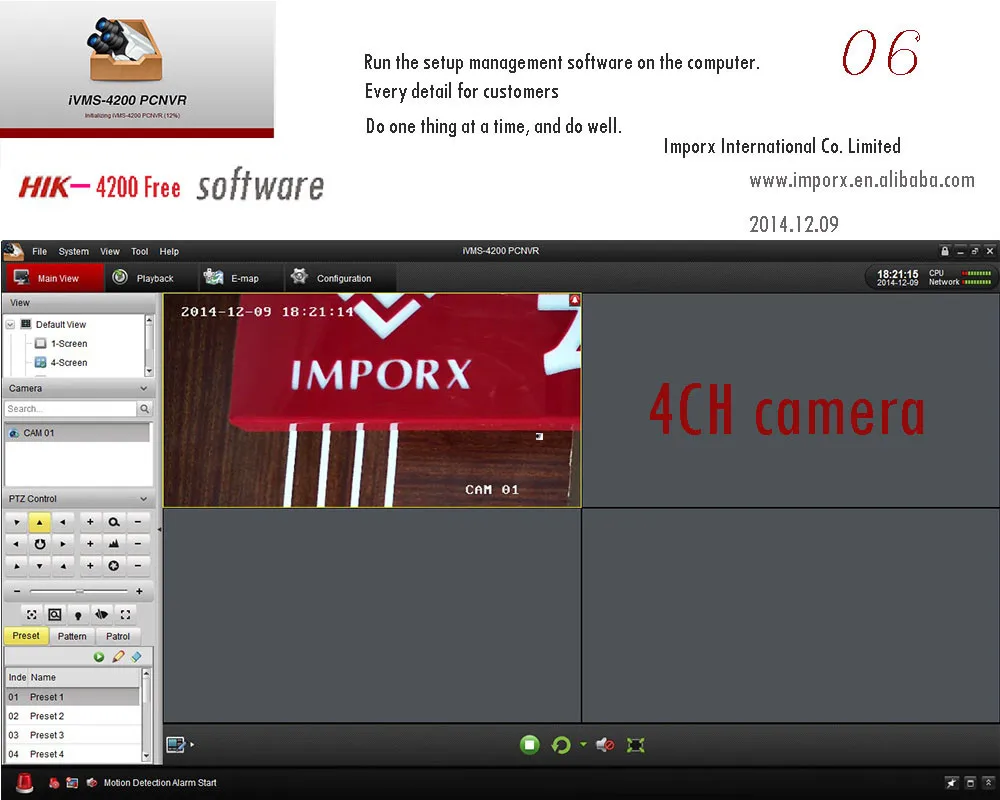Viewport: 1000px width, 800px height.
Task: Zoom in with plus beside magnifier
Action: pyautogui.click(x=90, y=522)
